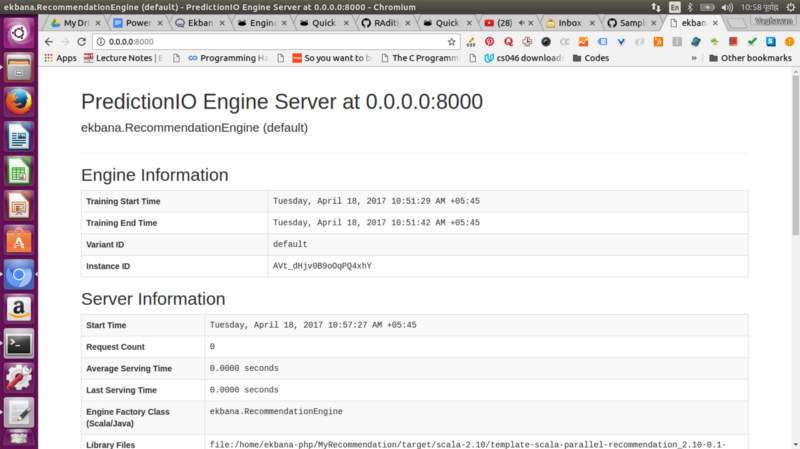
Task: Launch Amazon from the Ubuntu dock
Action: pyautogui.click(x=19, y=308)
